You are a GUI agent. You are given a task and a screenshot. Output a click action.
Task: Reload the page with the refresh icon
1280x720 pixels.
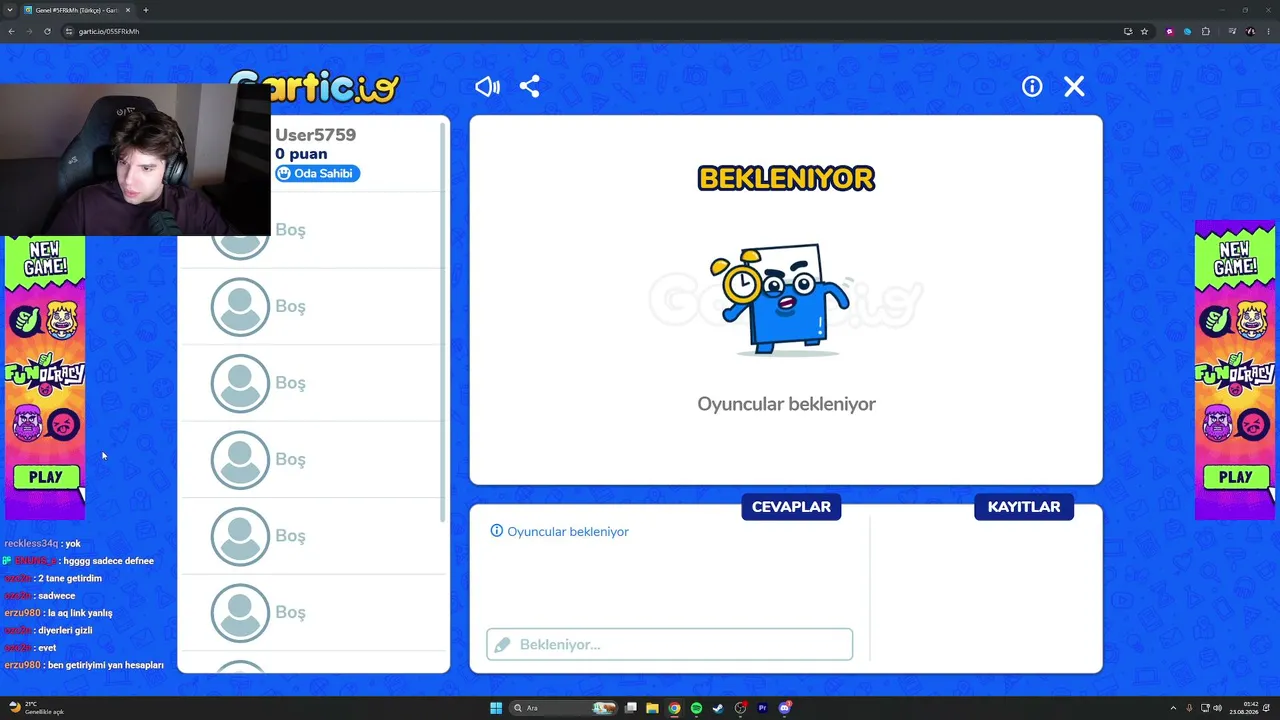pyautogui.click(x=47, y=31)
